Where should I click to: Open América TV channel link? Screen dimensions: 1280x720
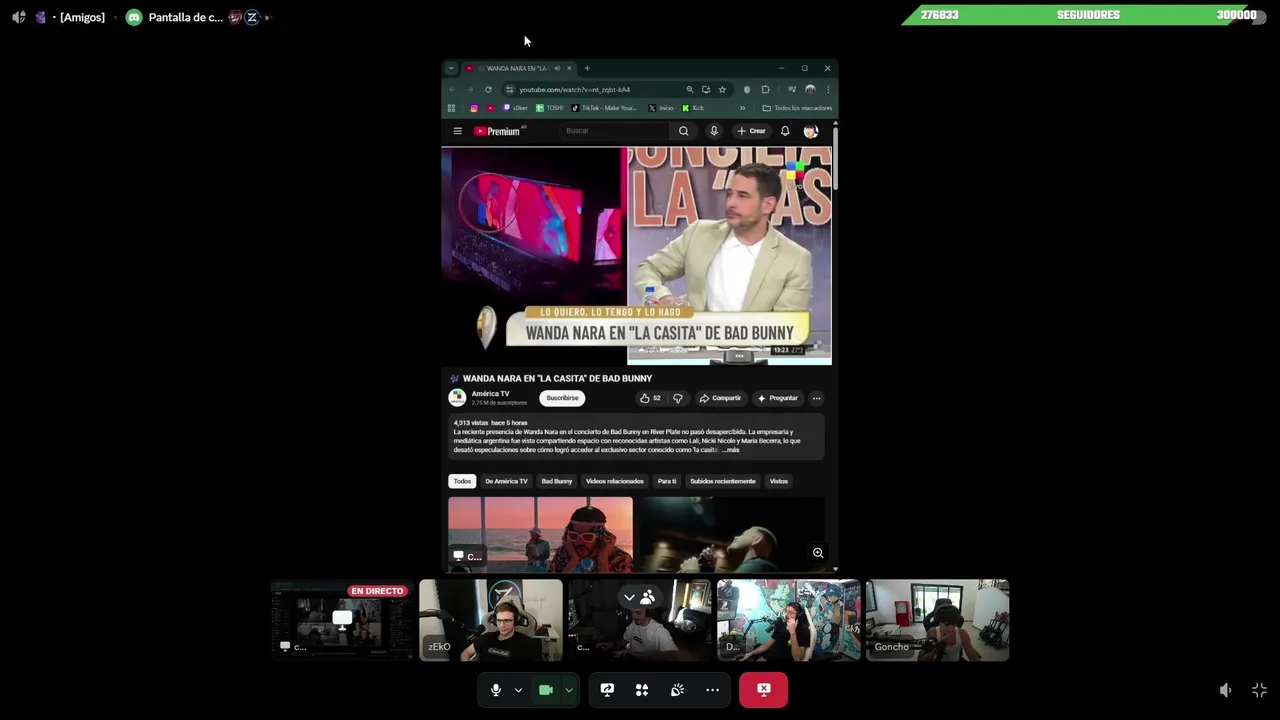(490, 394)
